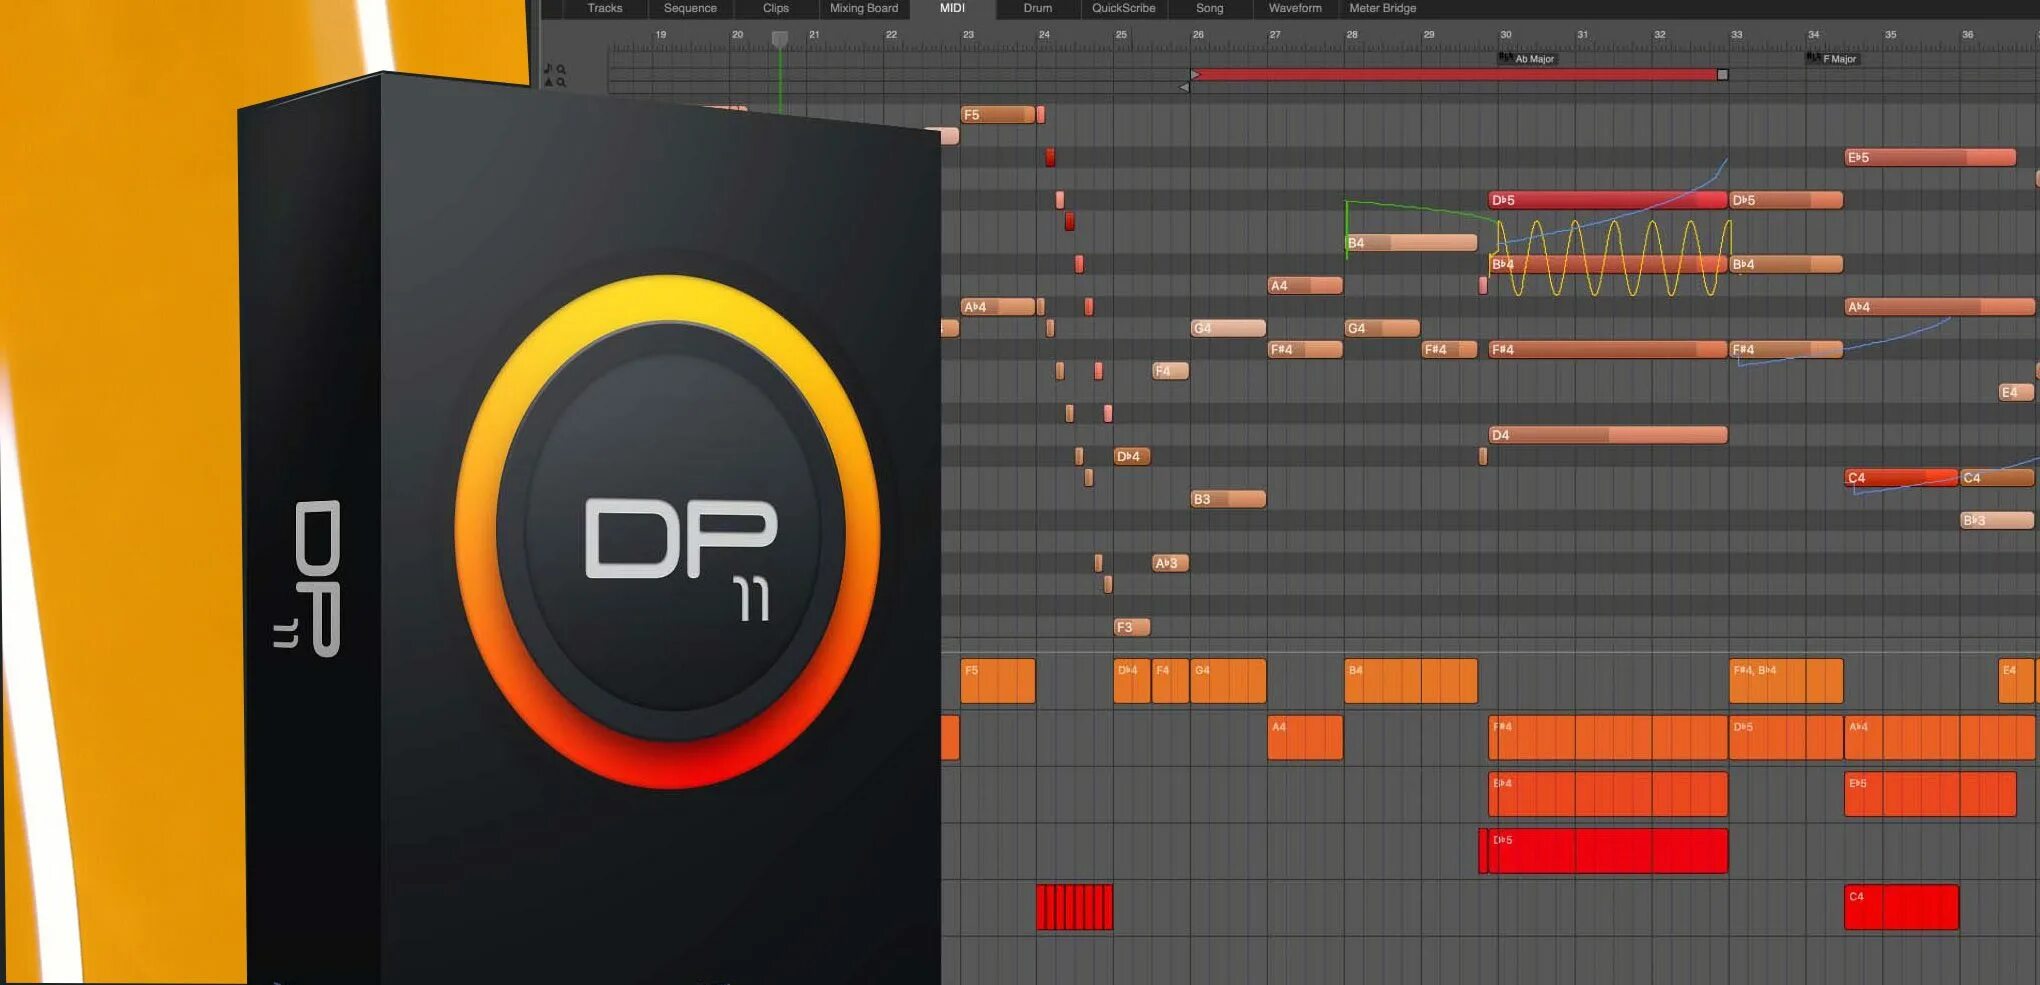
Task: Select the F5 block in the lower lane
Action: pos(998,681)
